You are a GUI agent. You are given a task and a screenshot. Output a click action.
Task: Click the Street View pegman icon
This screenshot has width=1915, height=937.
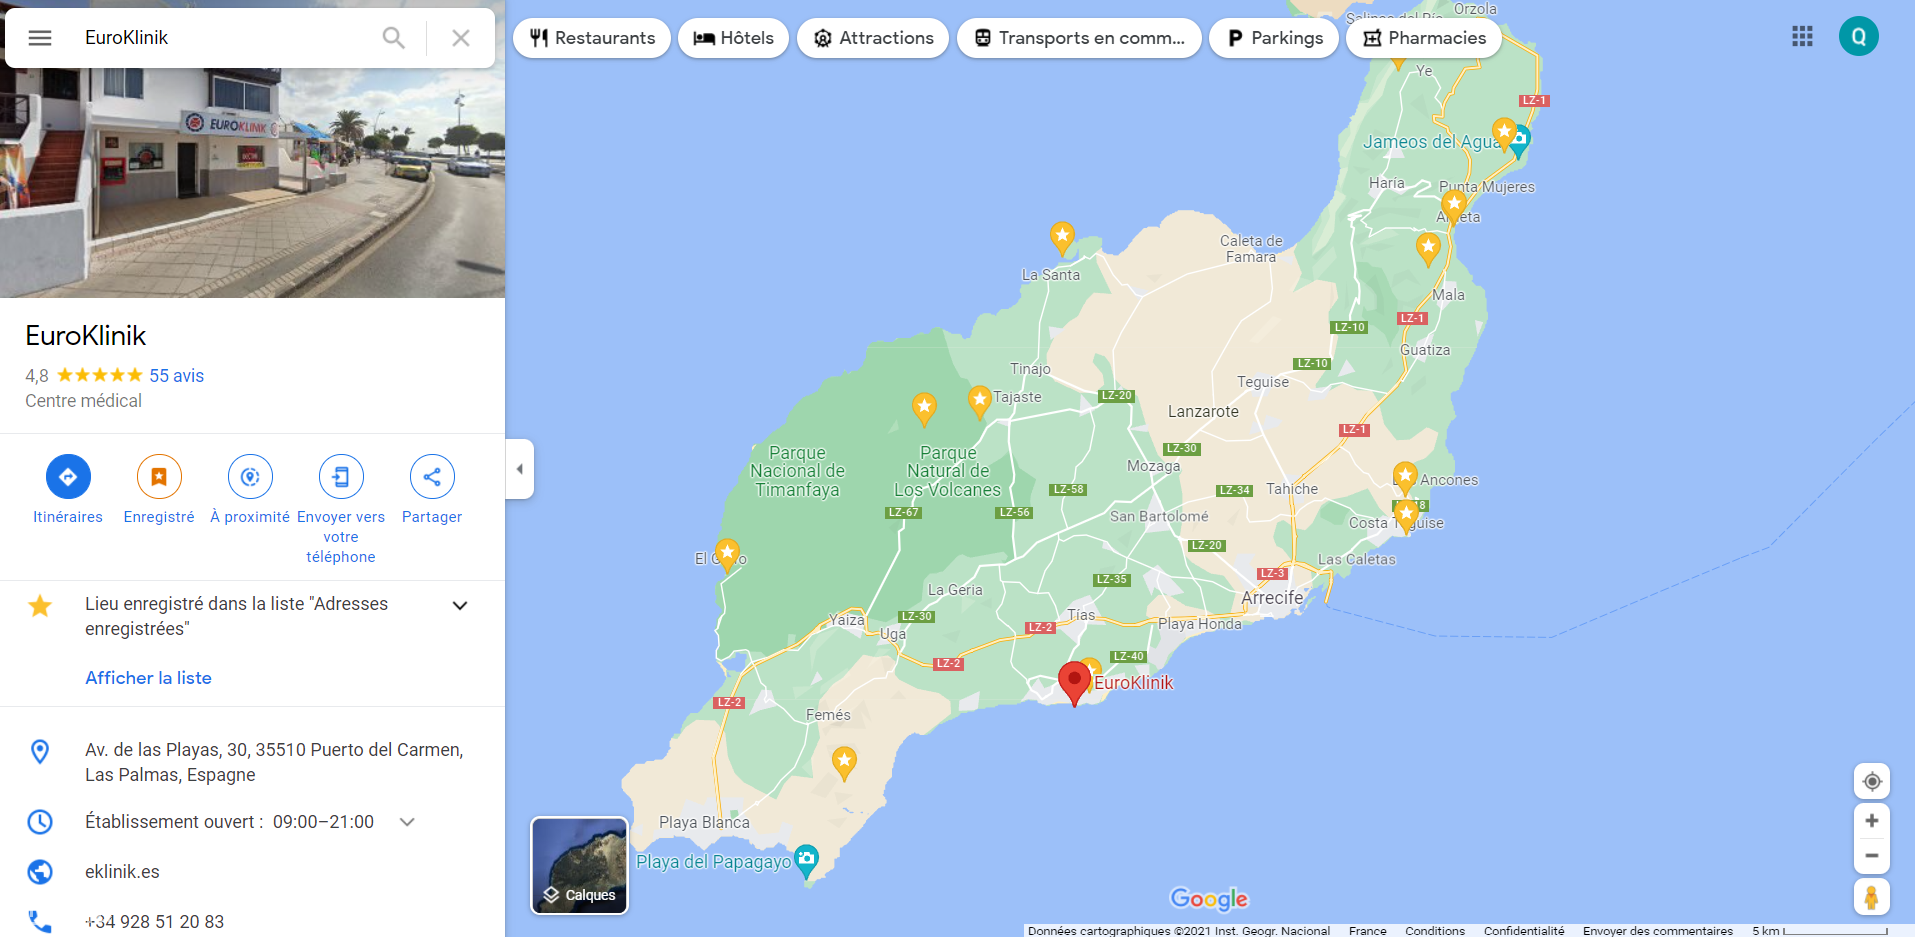1872,897
